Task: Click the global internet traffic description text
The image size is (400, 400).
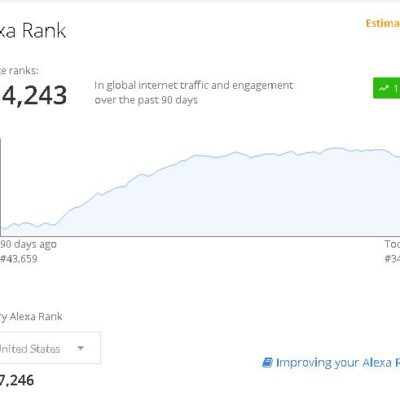Action: [194, 93]
